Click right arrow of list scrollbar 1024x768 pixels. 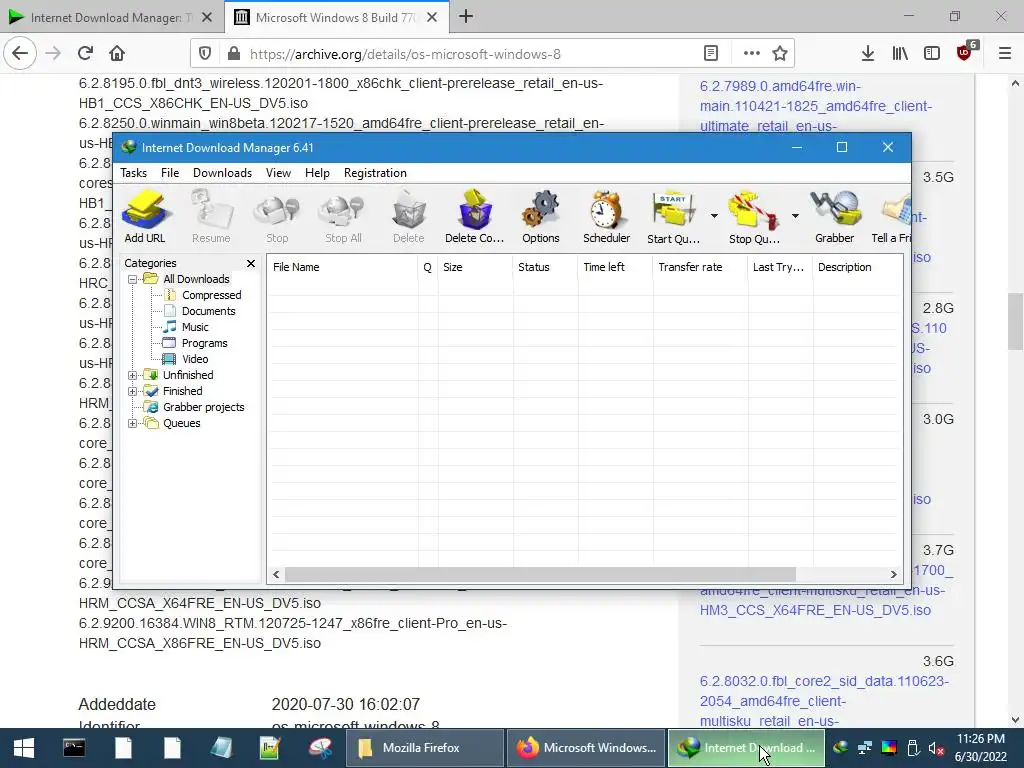(x=893, y=575)
